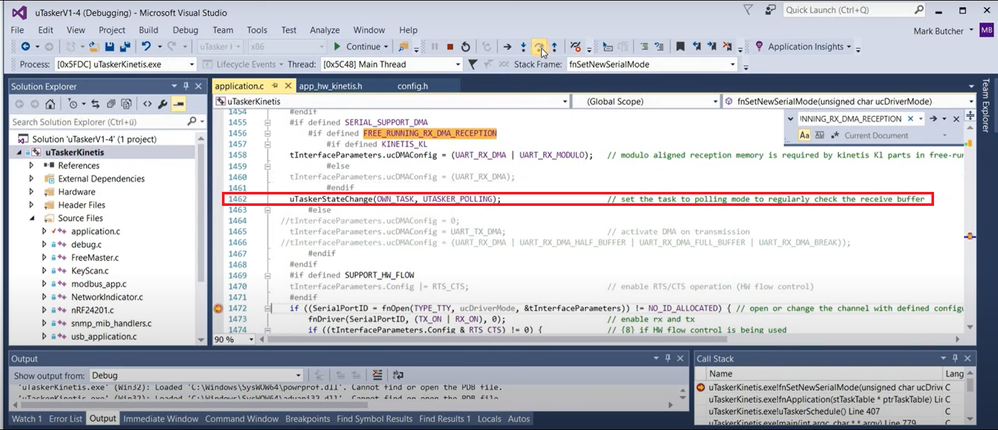Click the bookmark toggle icon in toolbar
The image size is (998, 430).
680,46
